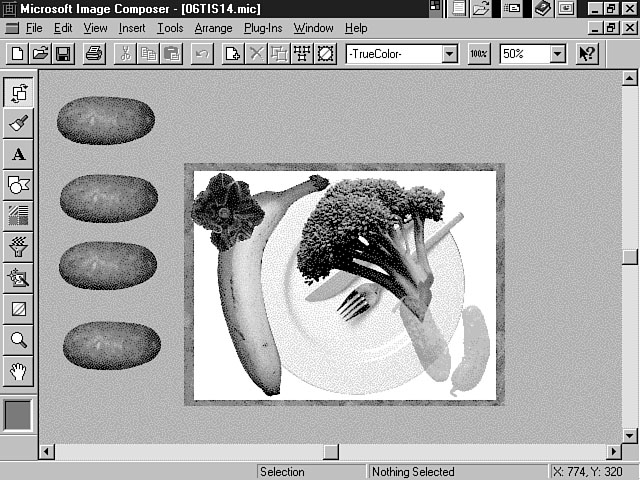Open file with the folder icon
Screen dimensions: 640x480
[x=40, y=54]
